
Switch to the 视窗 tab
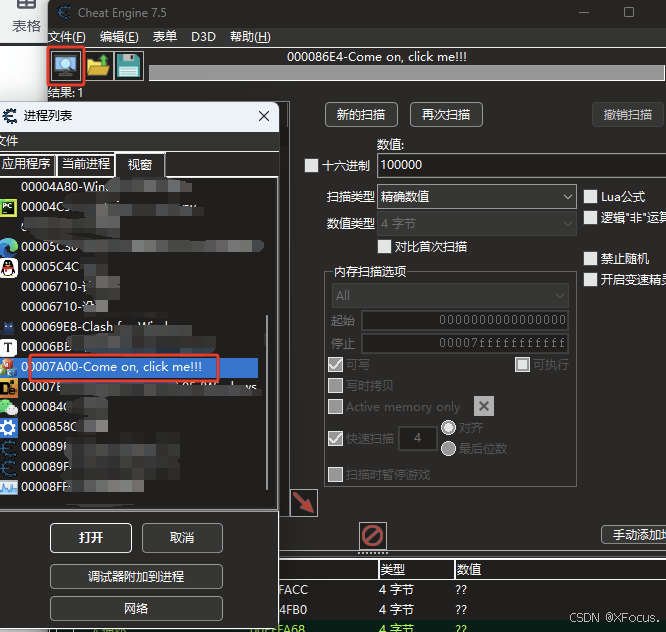pos(140,165)
